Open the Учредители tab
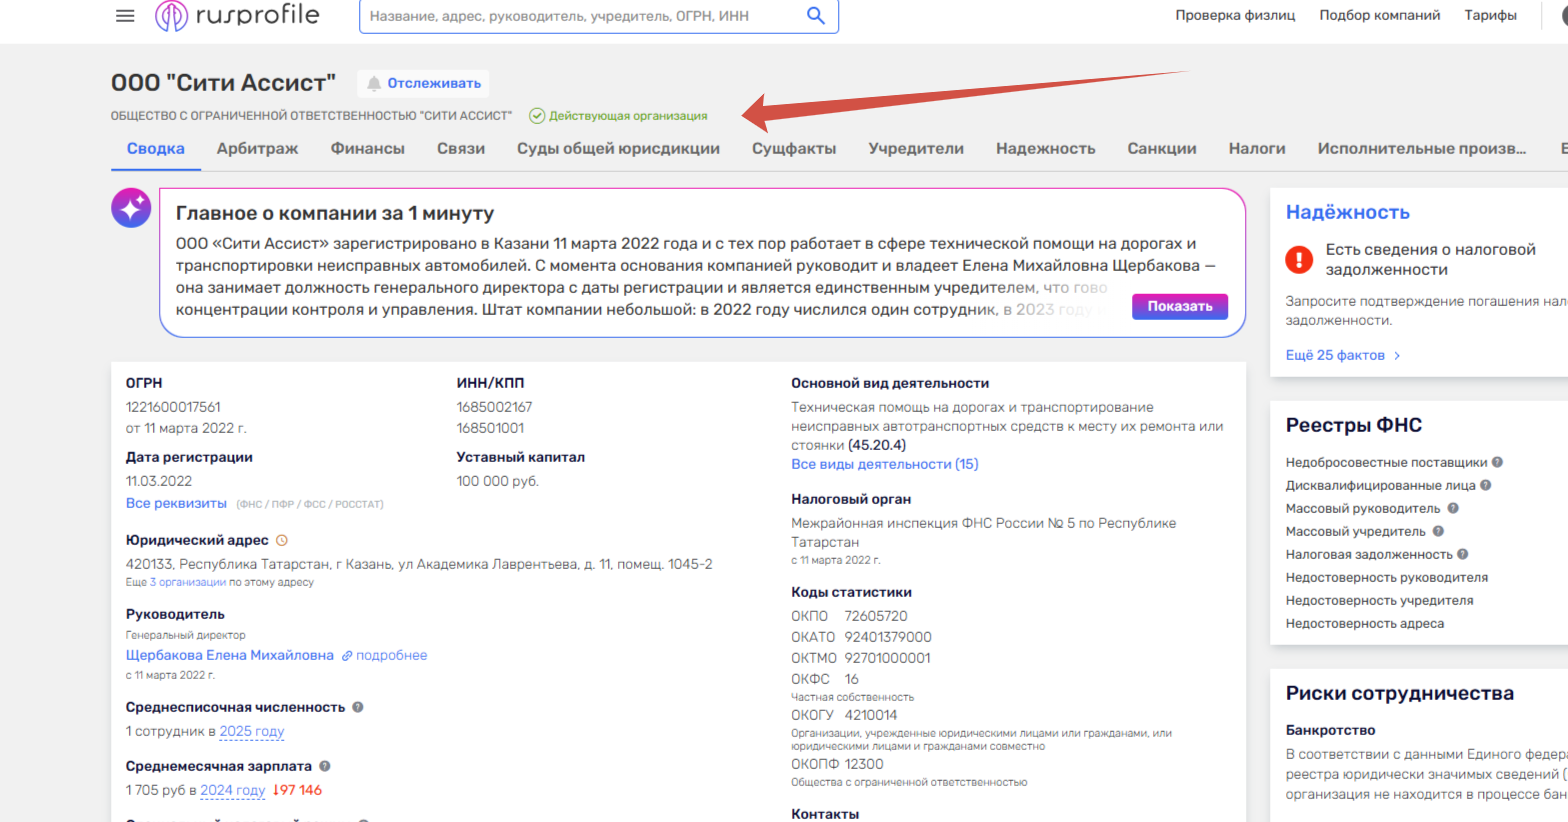 [916, 148]
